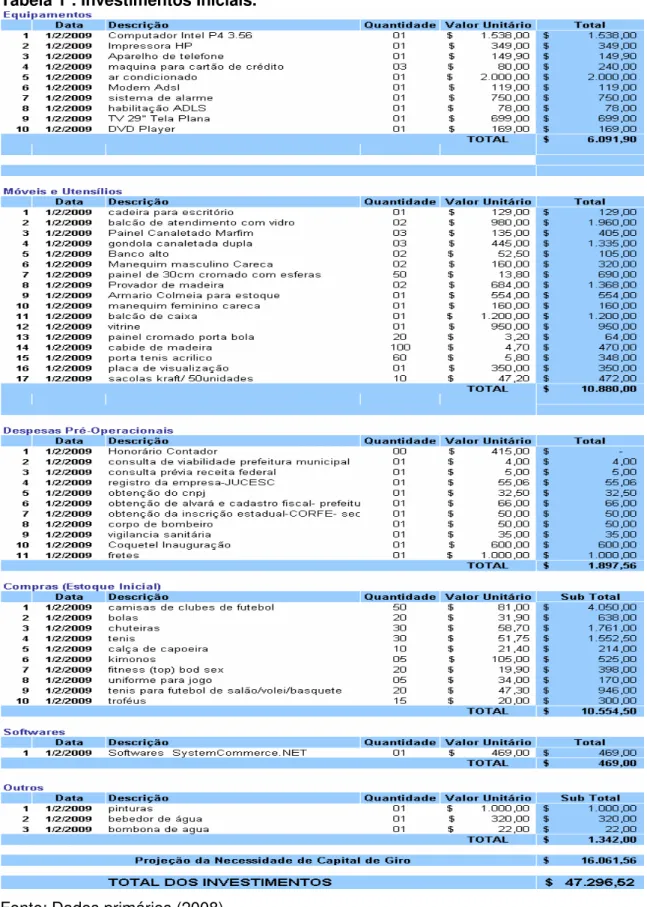Click 'balcão de atendimento com vidro' cell
The image size is (647, 907).
(x=201, y=223)
